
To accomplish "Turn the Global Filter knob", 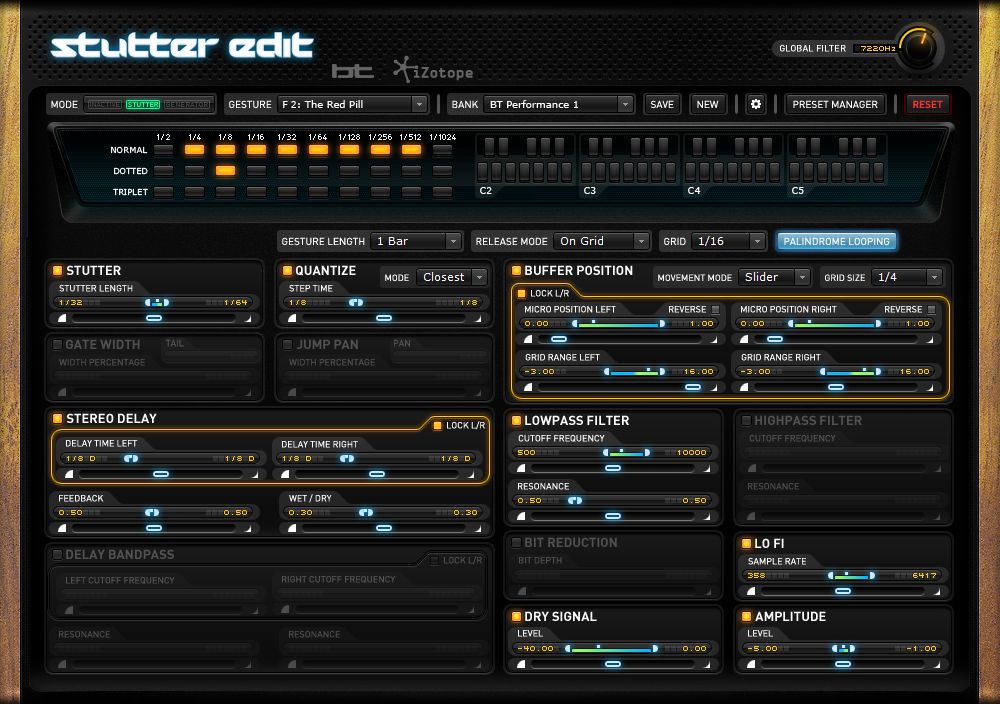I will (x=918, y=47).
